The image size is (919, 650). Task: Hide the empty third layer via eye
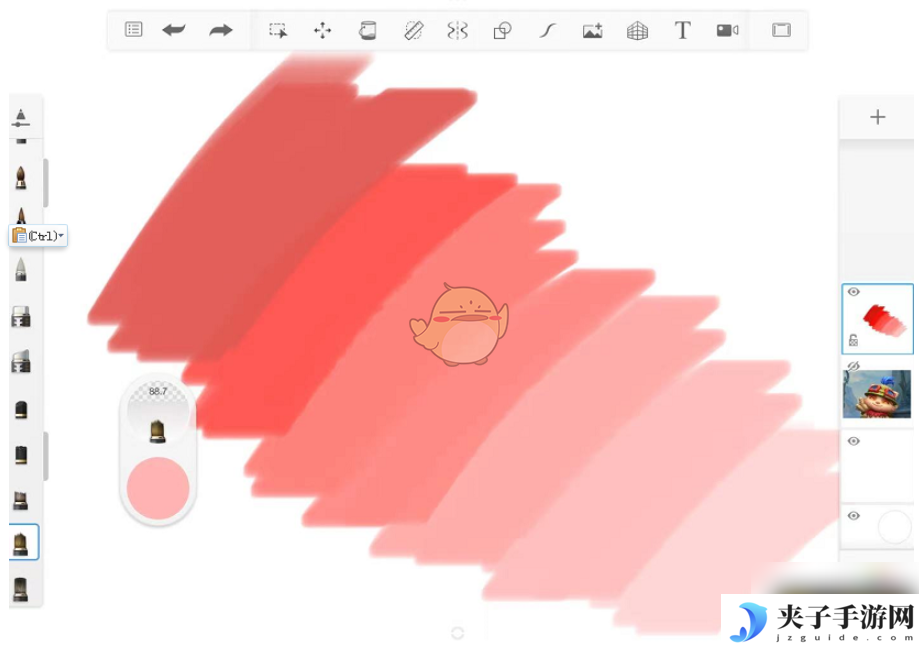click(x=853, y=441)
